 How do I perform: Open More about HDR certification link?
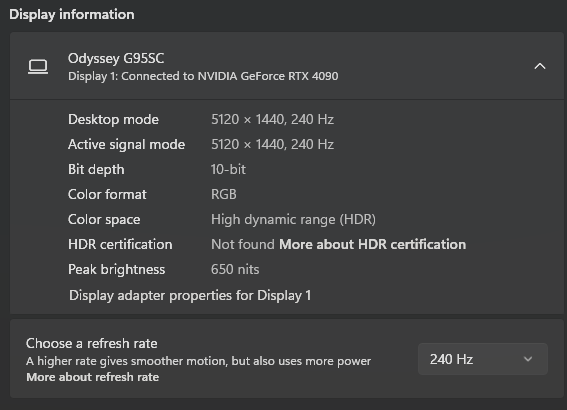pos(372,244)
